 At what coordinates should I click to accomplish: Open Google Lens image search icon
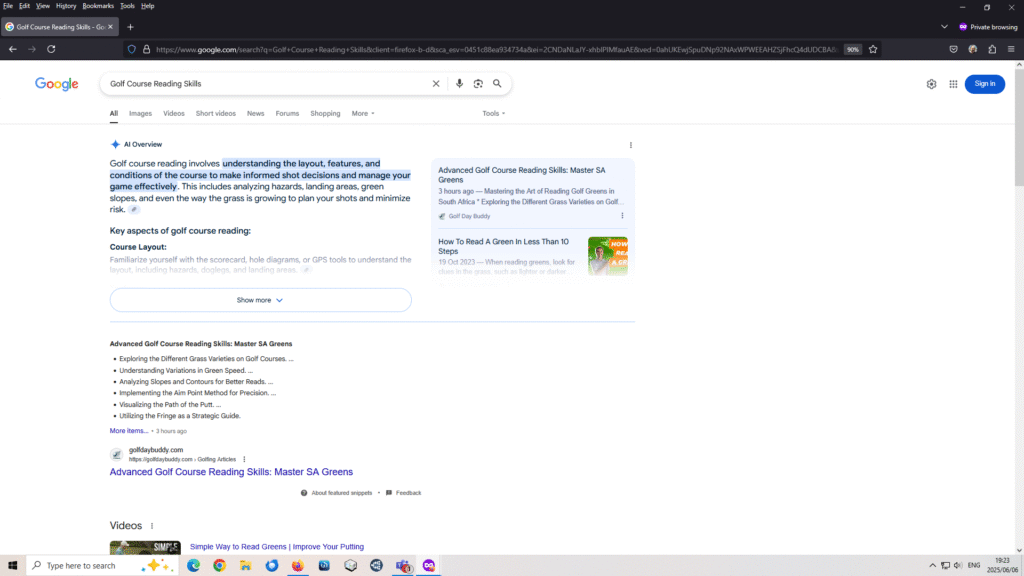478,84
